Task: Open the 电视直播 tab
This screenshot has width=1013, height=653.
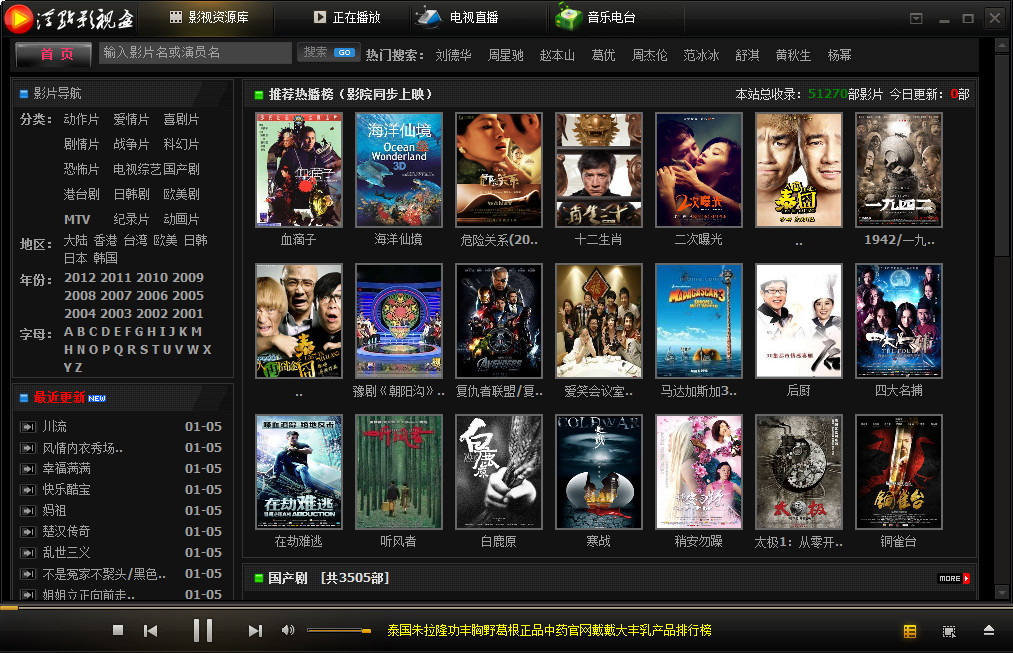Action: pyautogui.click(x=457, y=17)
